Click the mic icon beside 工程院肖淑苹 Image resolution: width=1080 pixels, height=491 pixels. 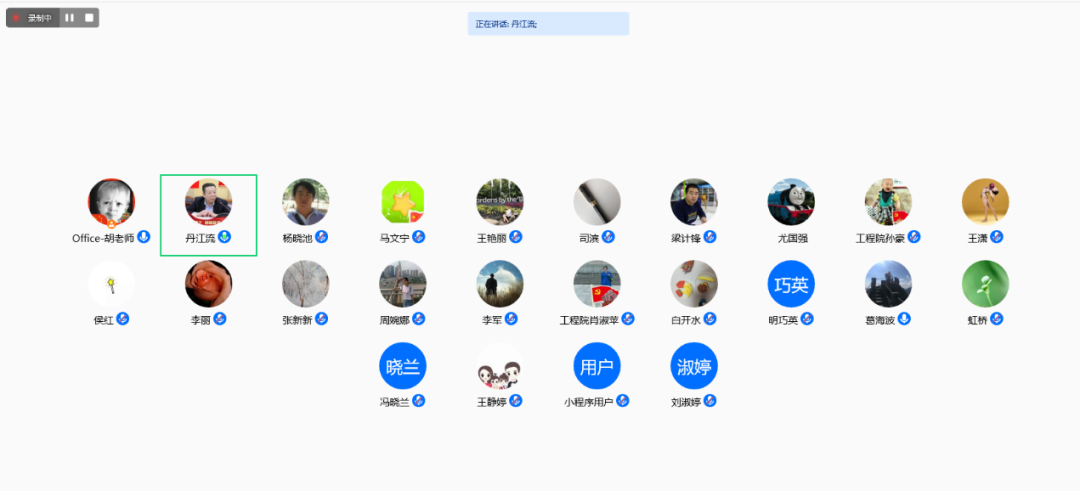point(628,319)
